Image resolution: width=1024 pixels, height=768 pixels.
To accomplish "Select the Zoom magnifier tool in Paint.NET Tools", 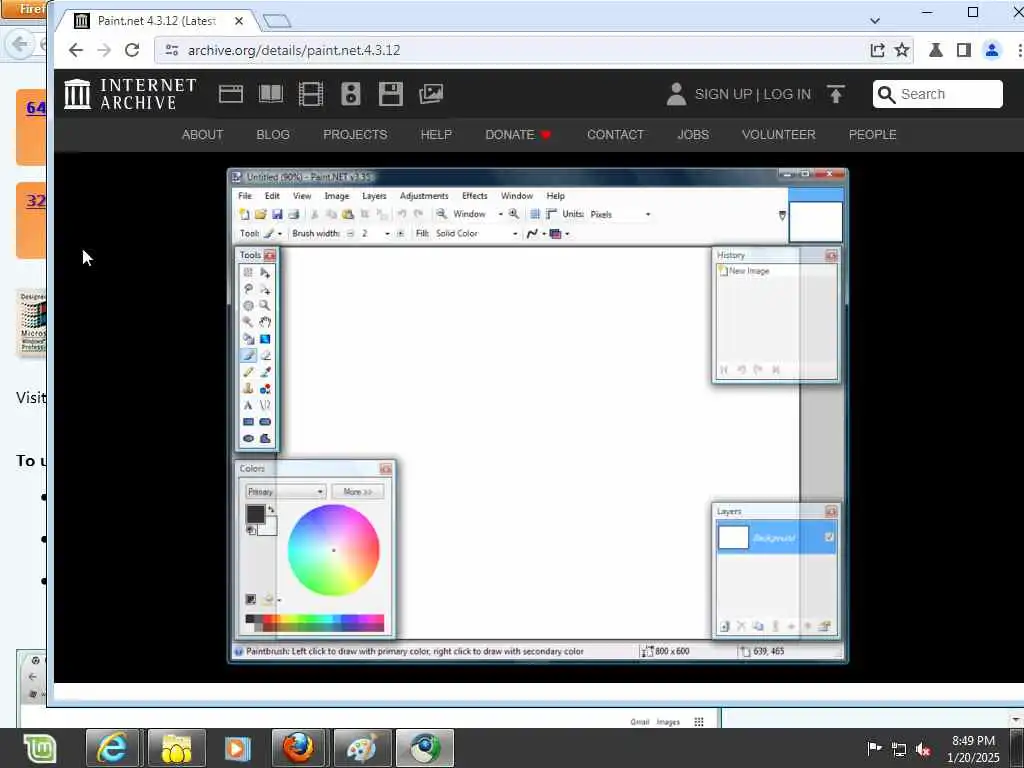I will click(x=265, y=305).
